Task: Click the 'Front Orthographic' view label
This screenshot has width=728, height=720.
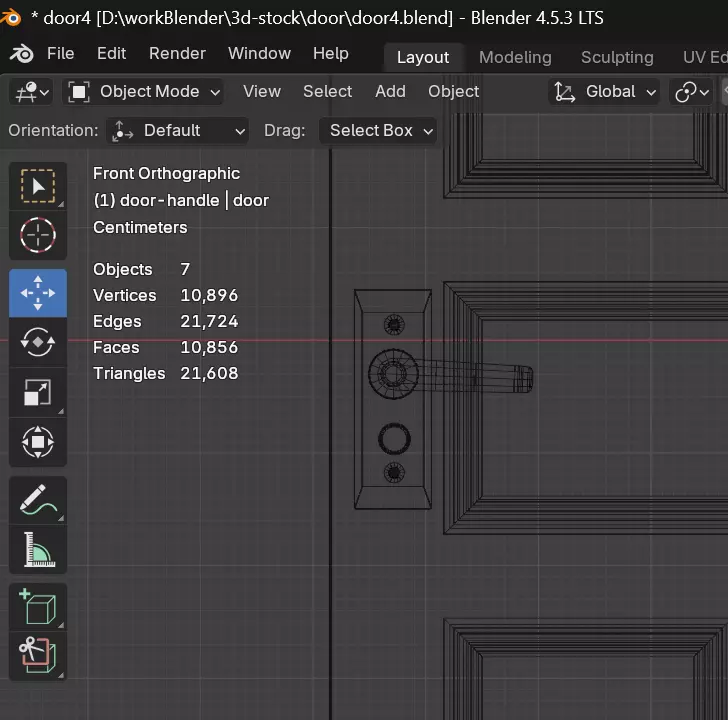Action: 166,173
